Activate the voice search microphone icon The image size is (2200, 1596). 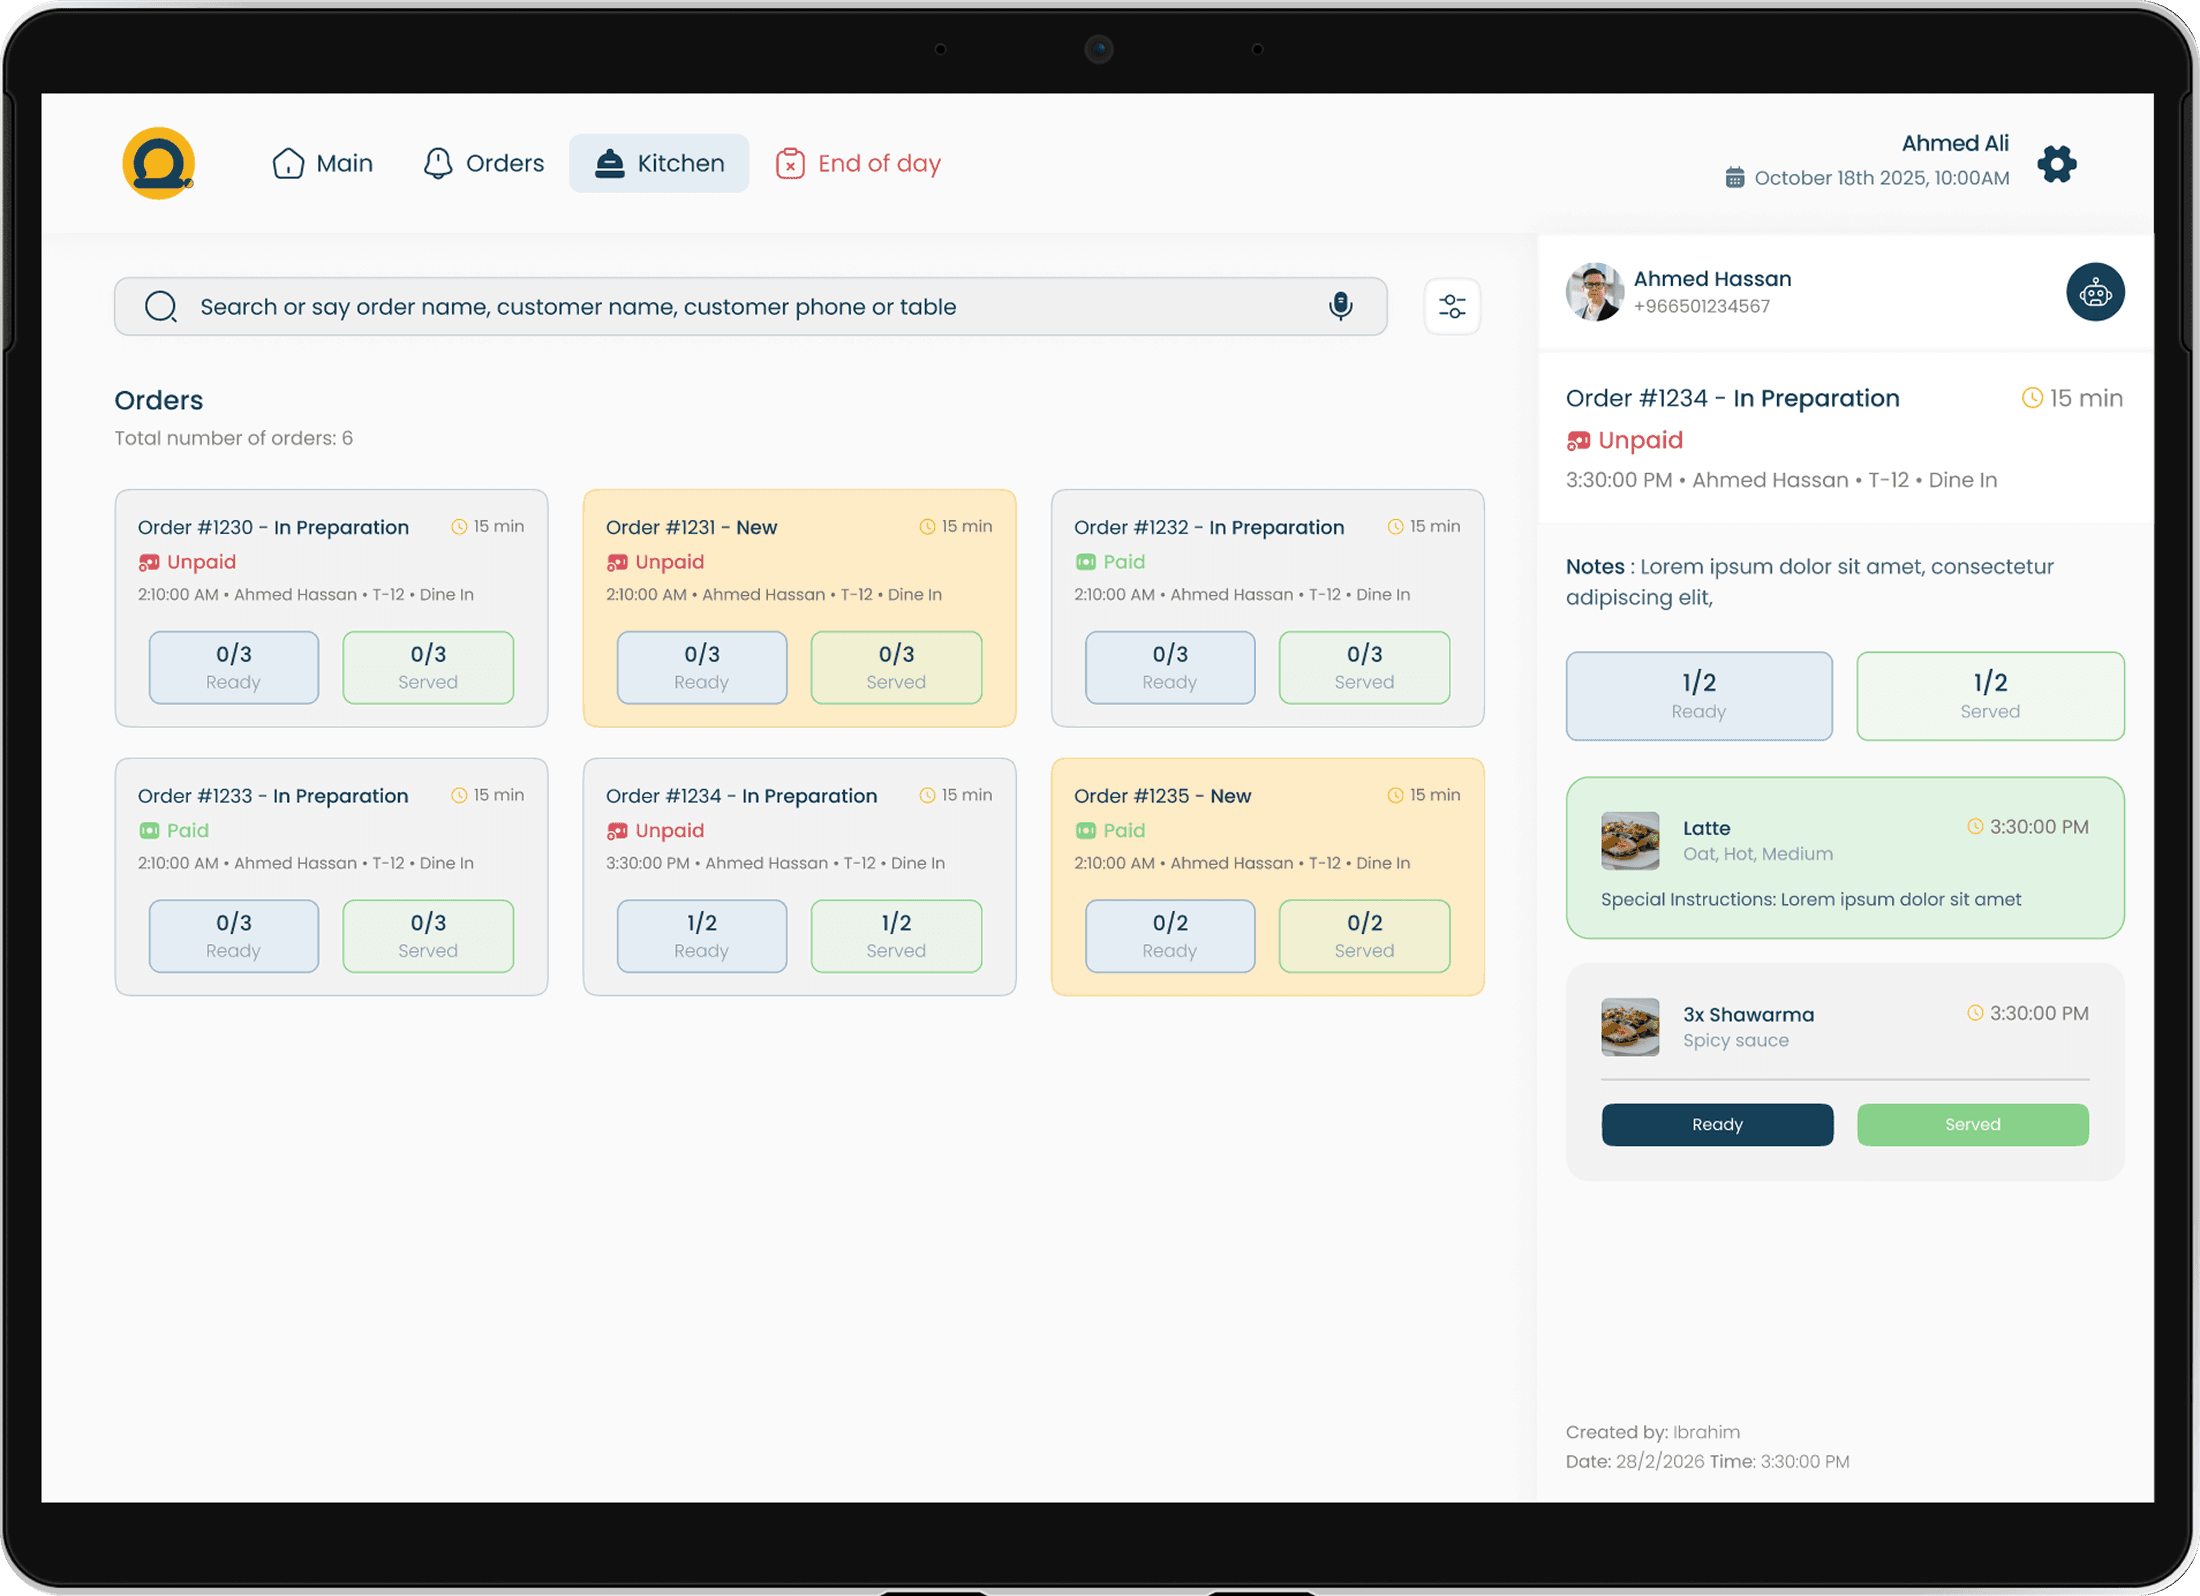click(1340, 307)
